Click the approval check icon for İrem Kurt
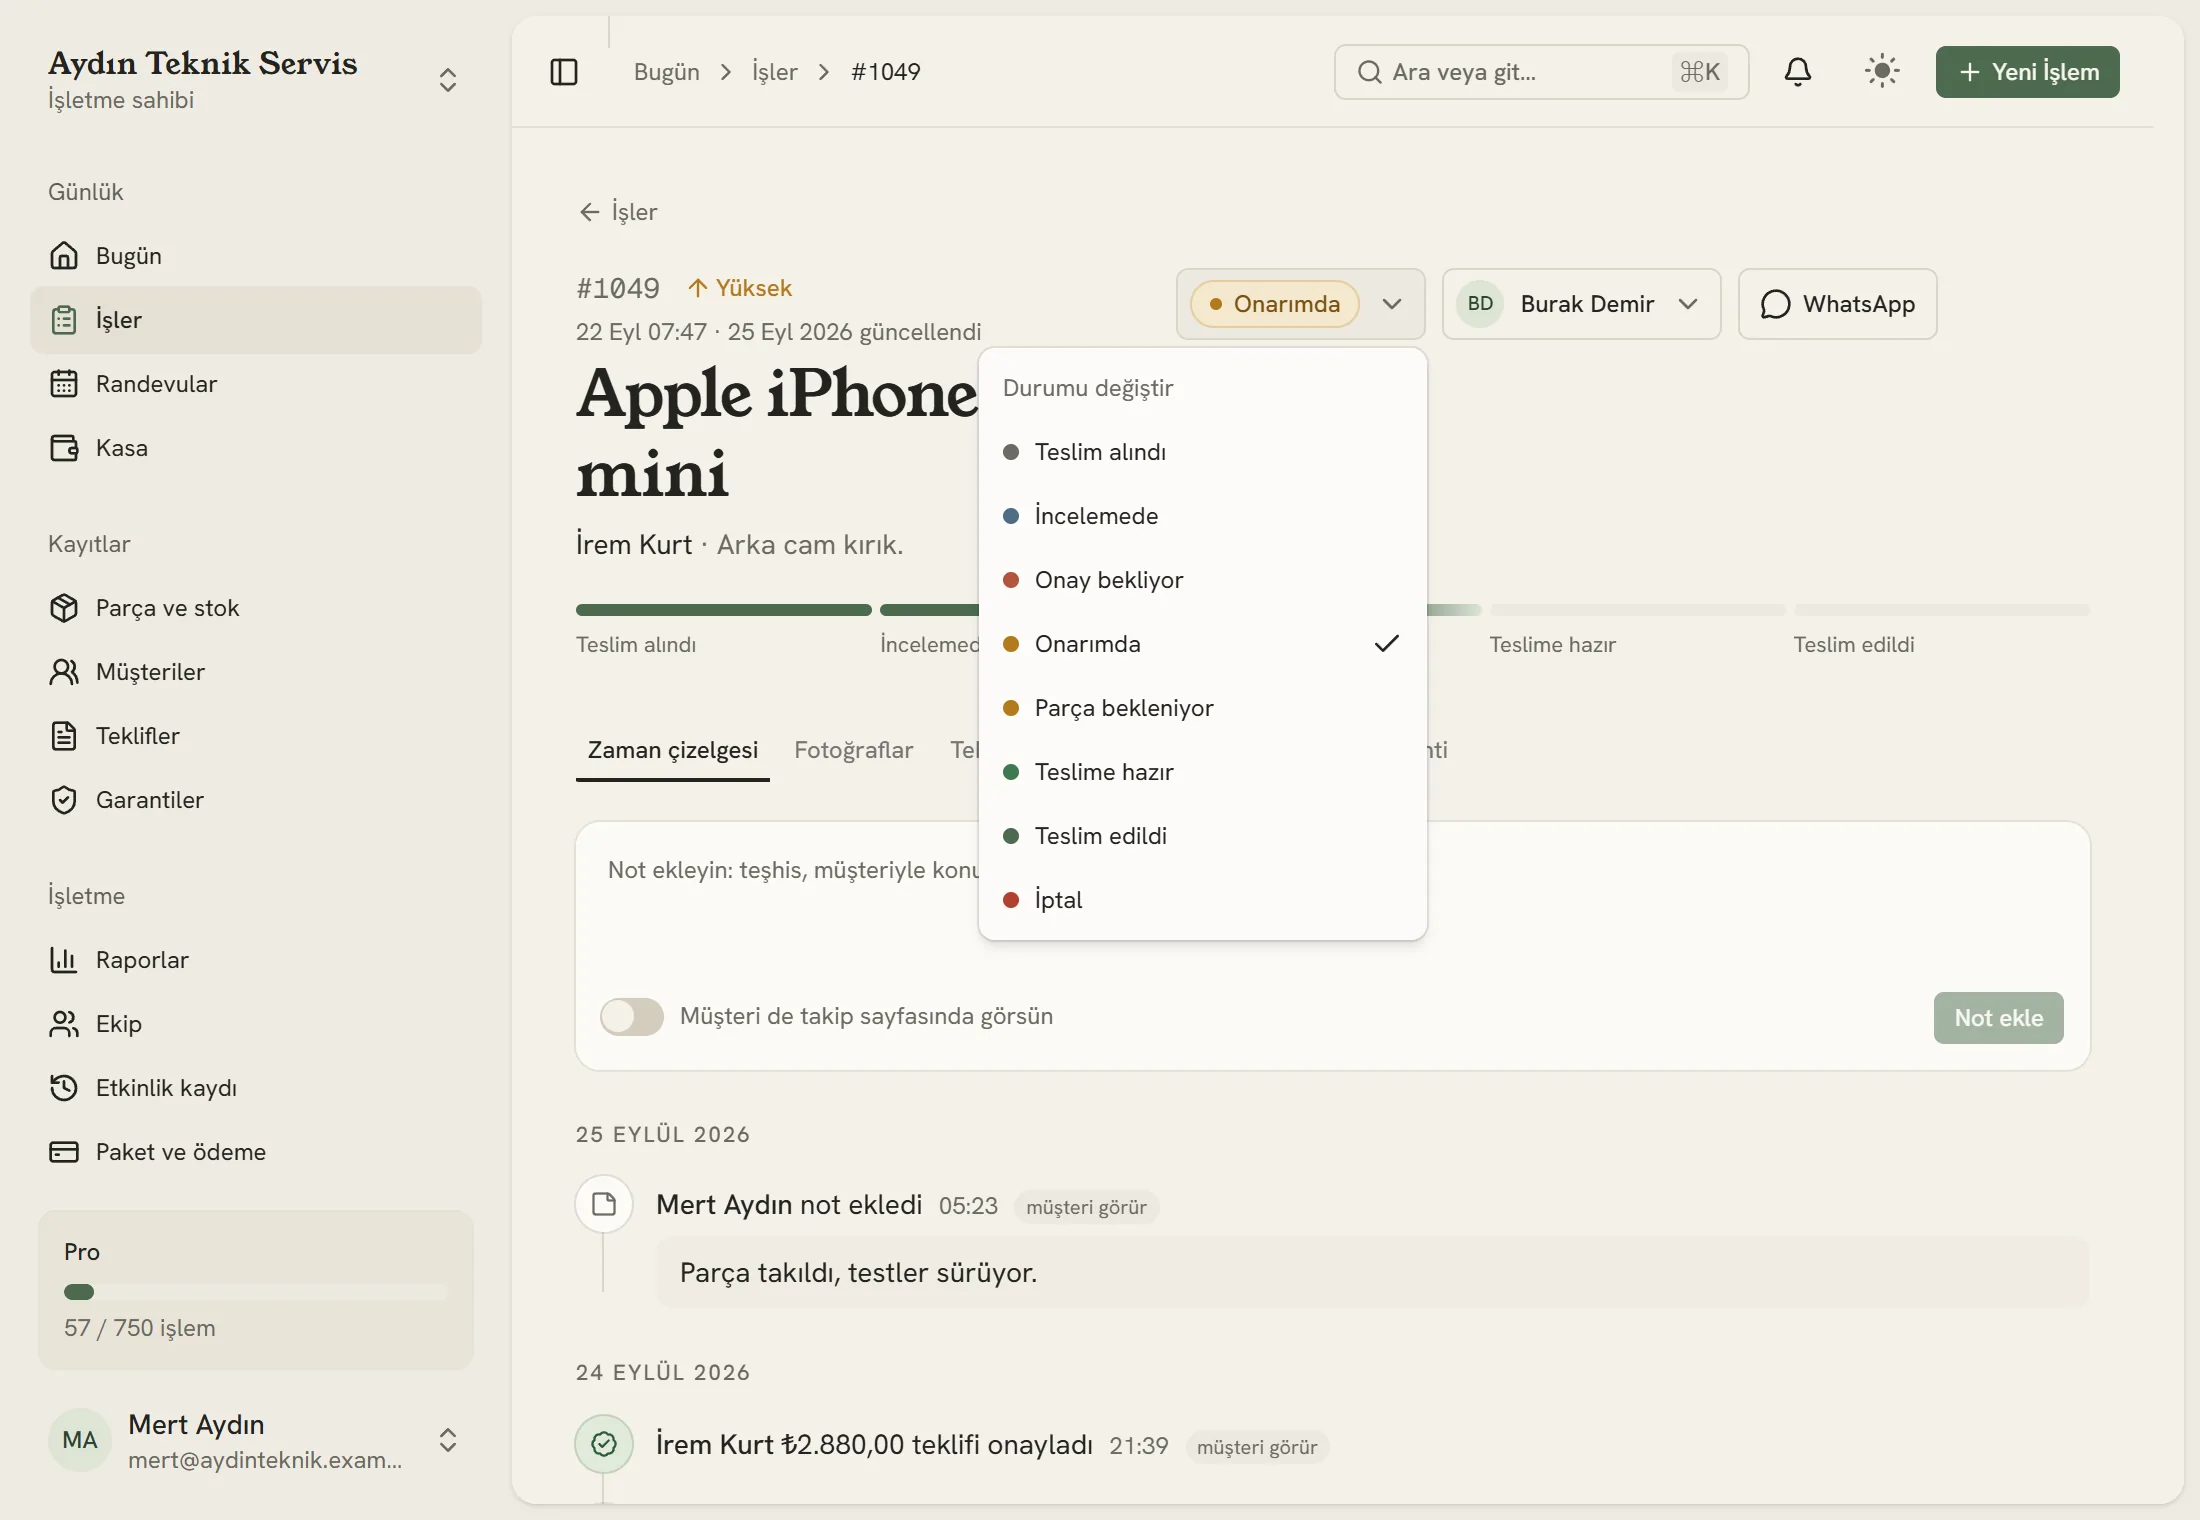The image size is (2200, 1520). (x=604, y=1444)
